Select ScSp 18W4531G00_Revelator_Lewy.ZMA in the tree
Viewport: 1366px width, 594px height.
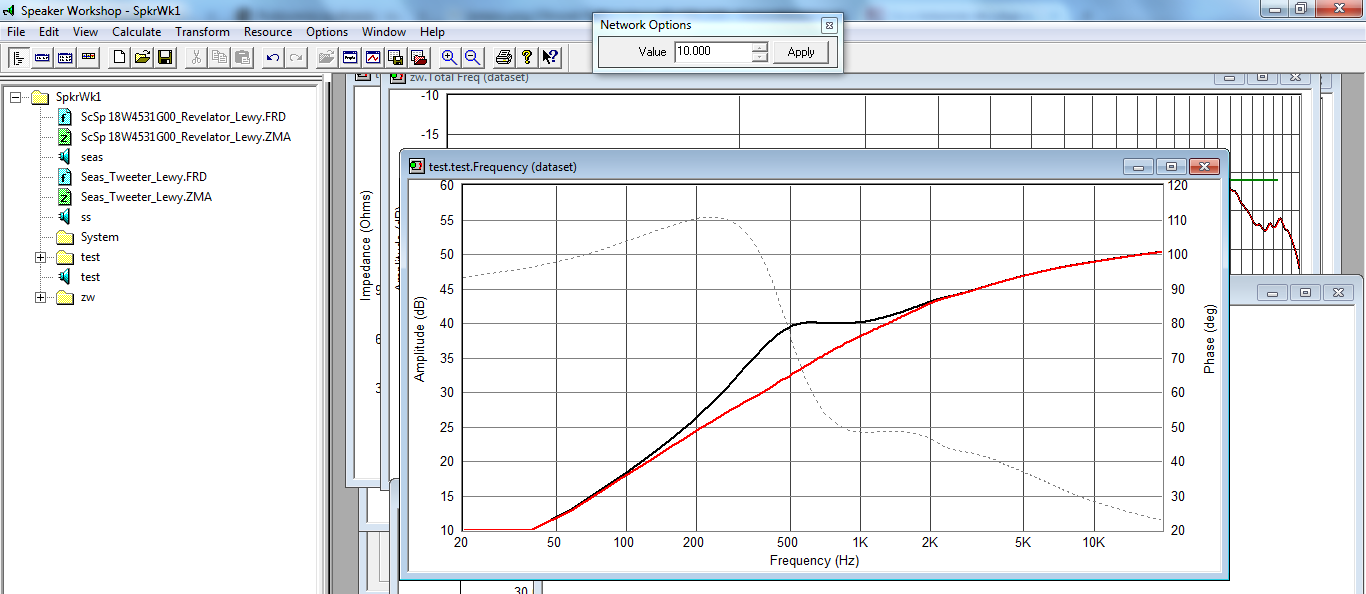tap(185, 137)
